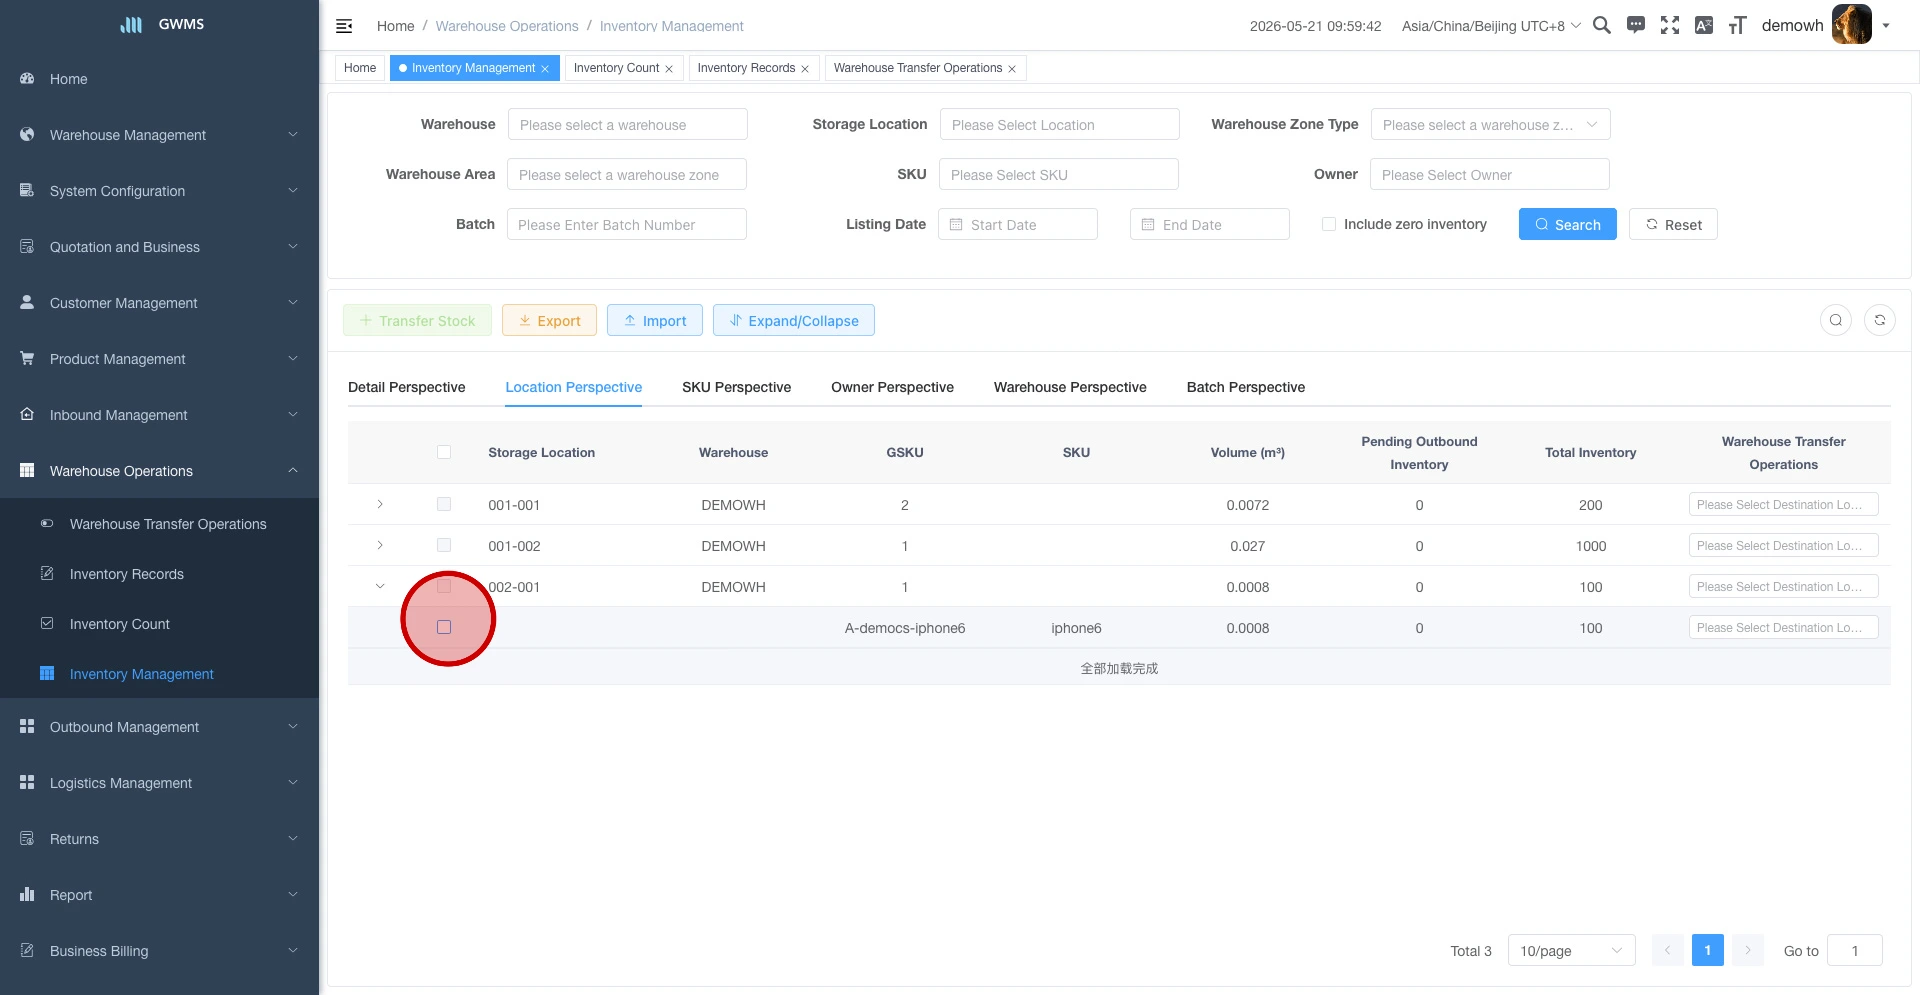The width and height of the screenshot is (1920, 995).
Task: Click the Go to page input
Action: point(1855,950)
